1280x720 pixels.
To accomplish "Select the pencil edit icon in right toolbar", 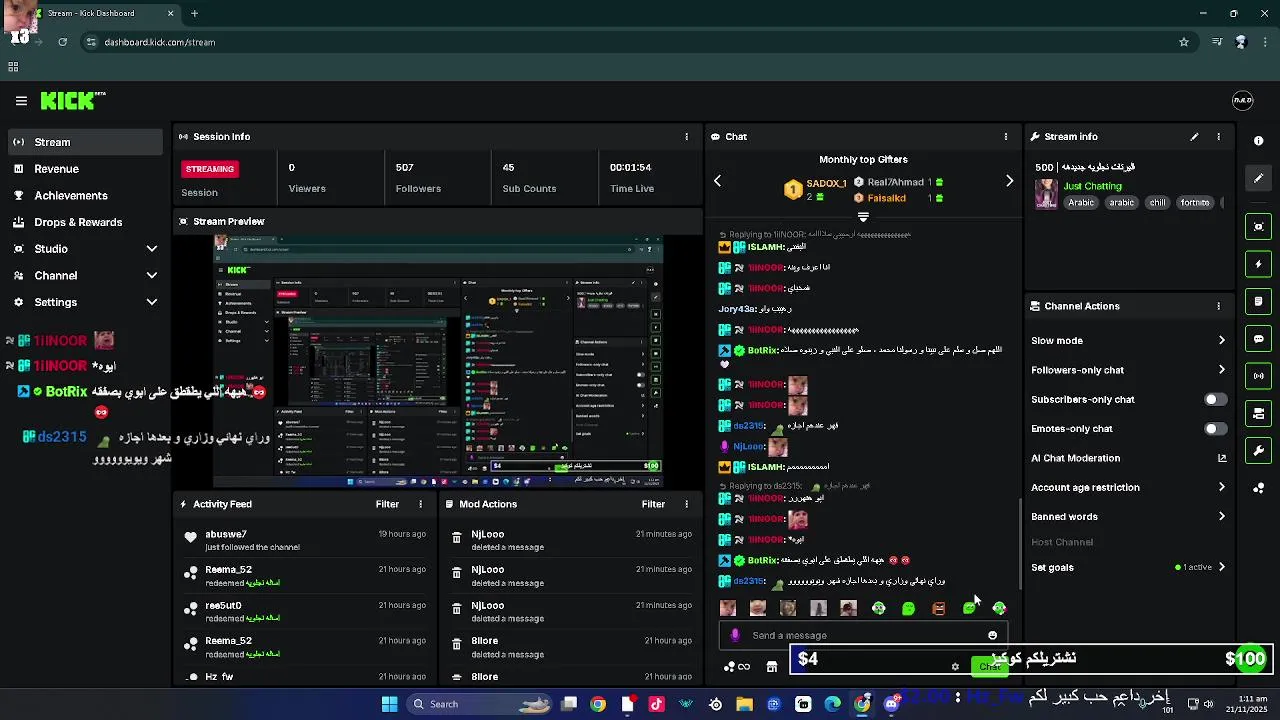I will (x=1259, y=178).
